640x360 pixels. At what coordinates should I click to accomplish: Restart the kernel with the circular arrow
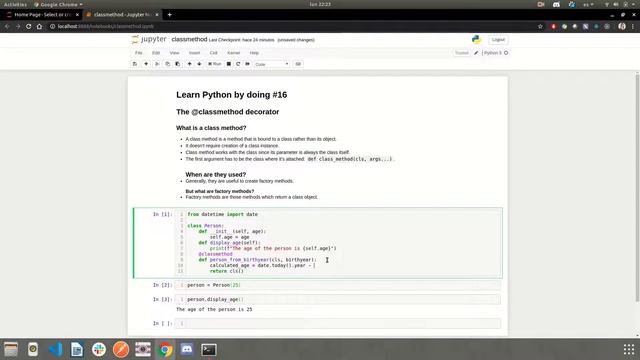(x=238, y=64)
